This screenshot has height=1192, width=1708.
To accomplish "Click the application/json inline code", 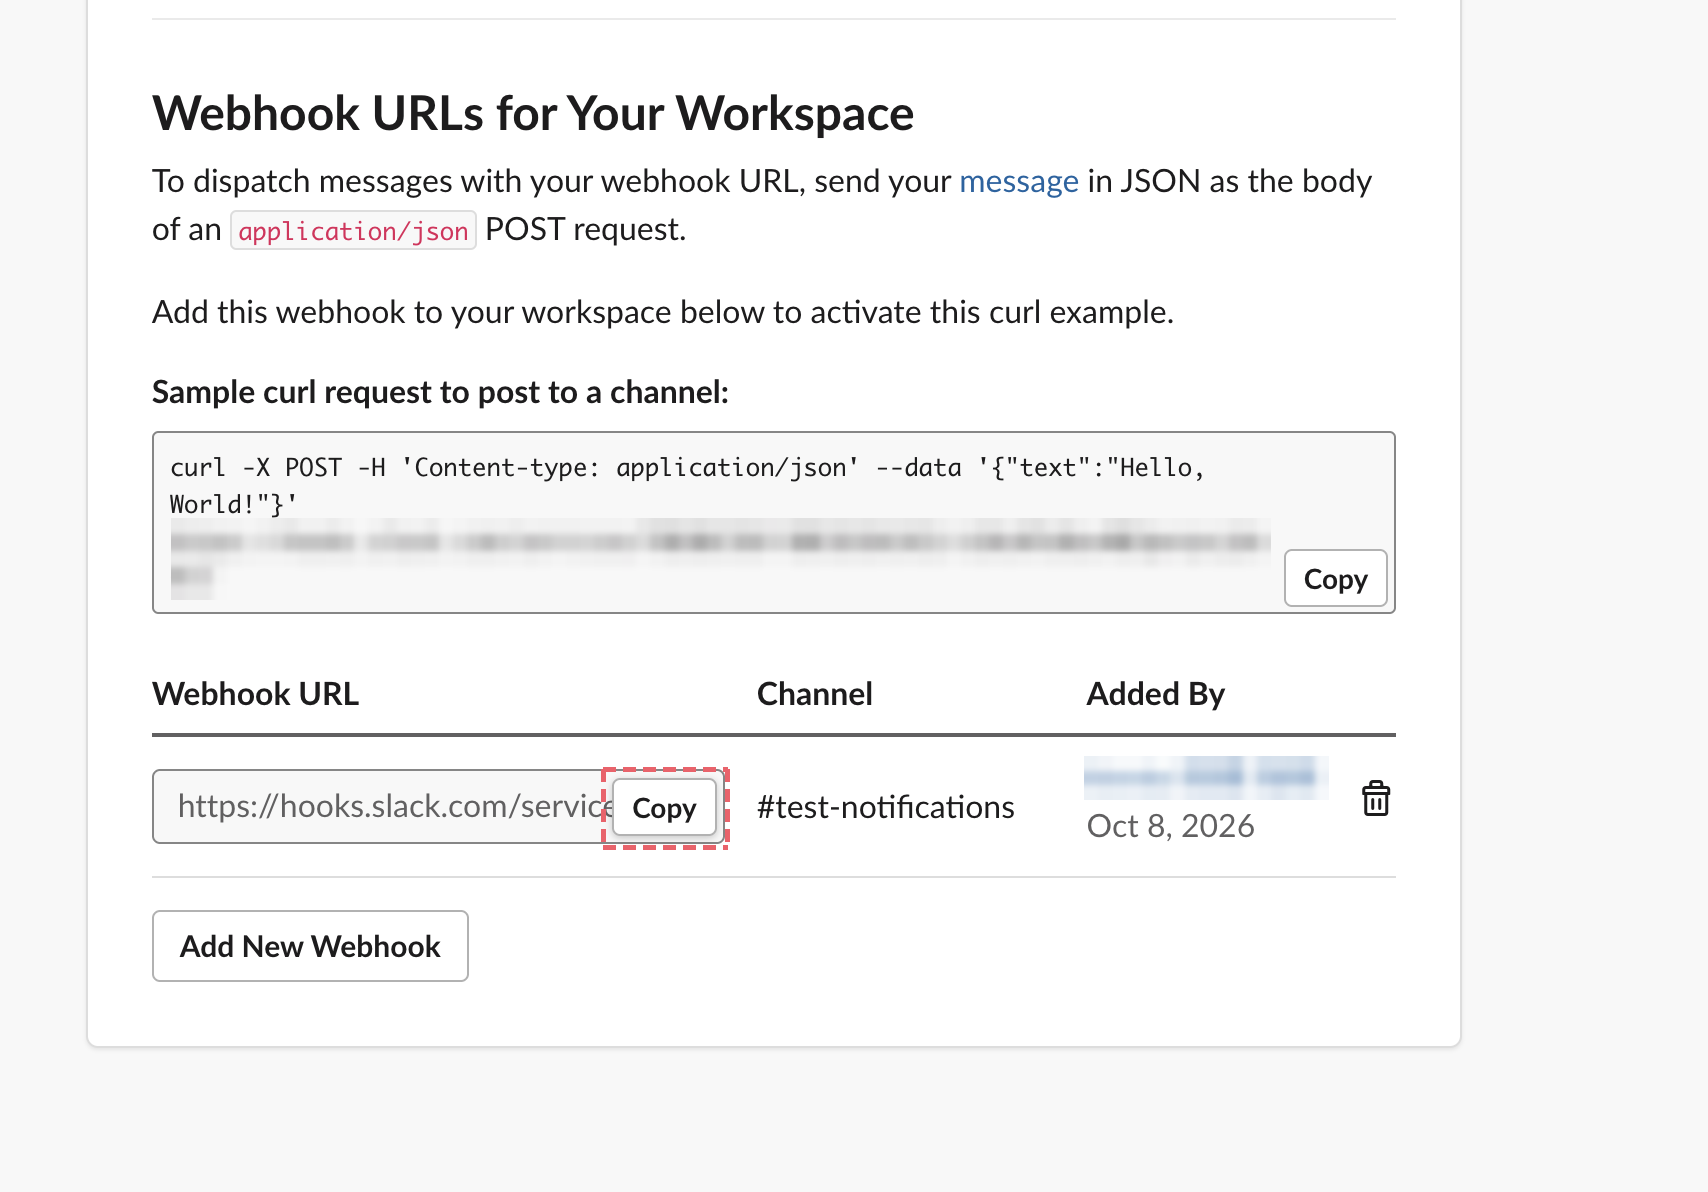I will click(353, 231).
